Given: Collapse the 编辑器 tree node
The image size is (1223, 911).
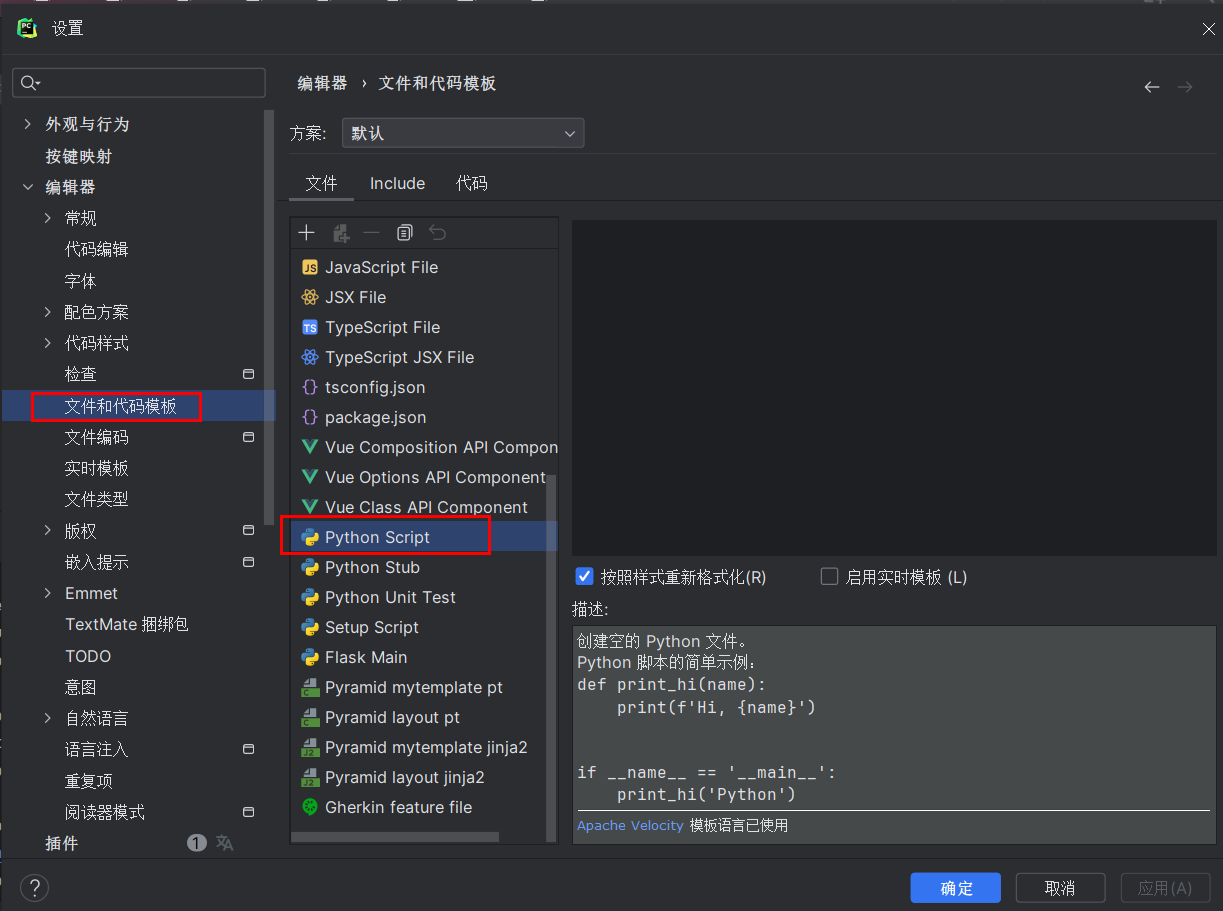Looking at the screenshot, I should pos(27,187).
